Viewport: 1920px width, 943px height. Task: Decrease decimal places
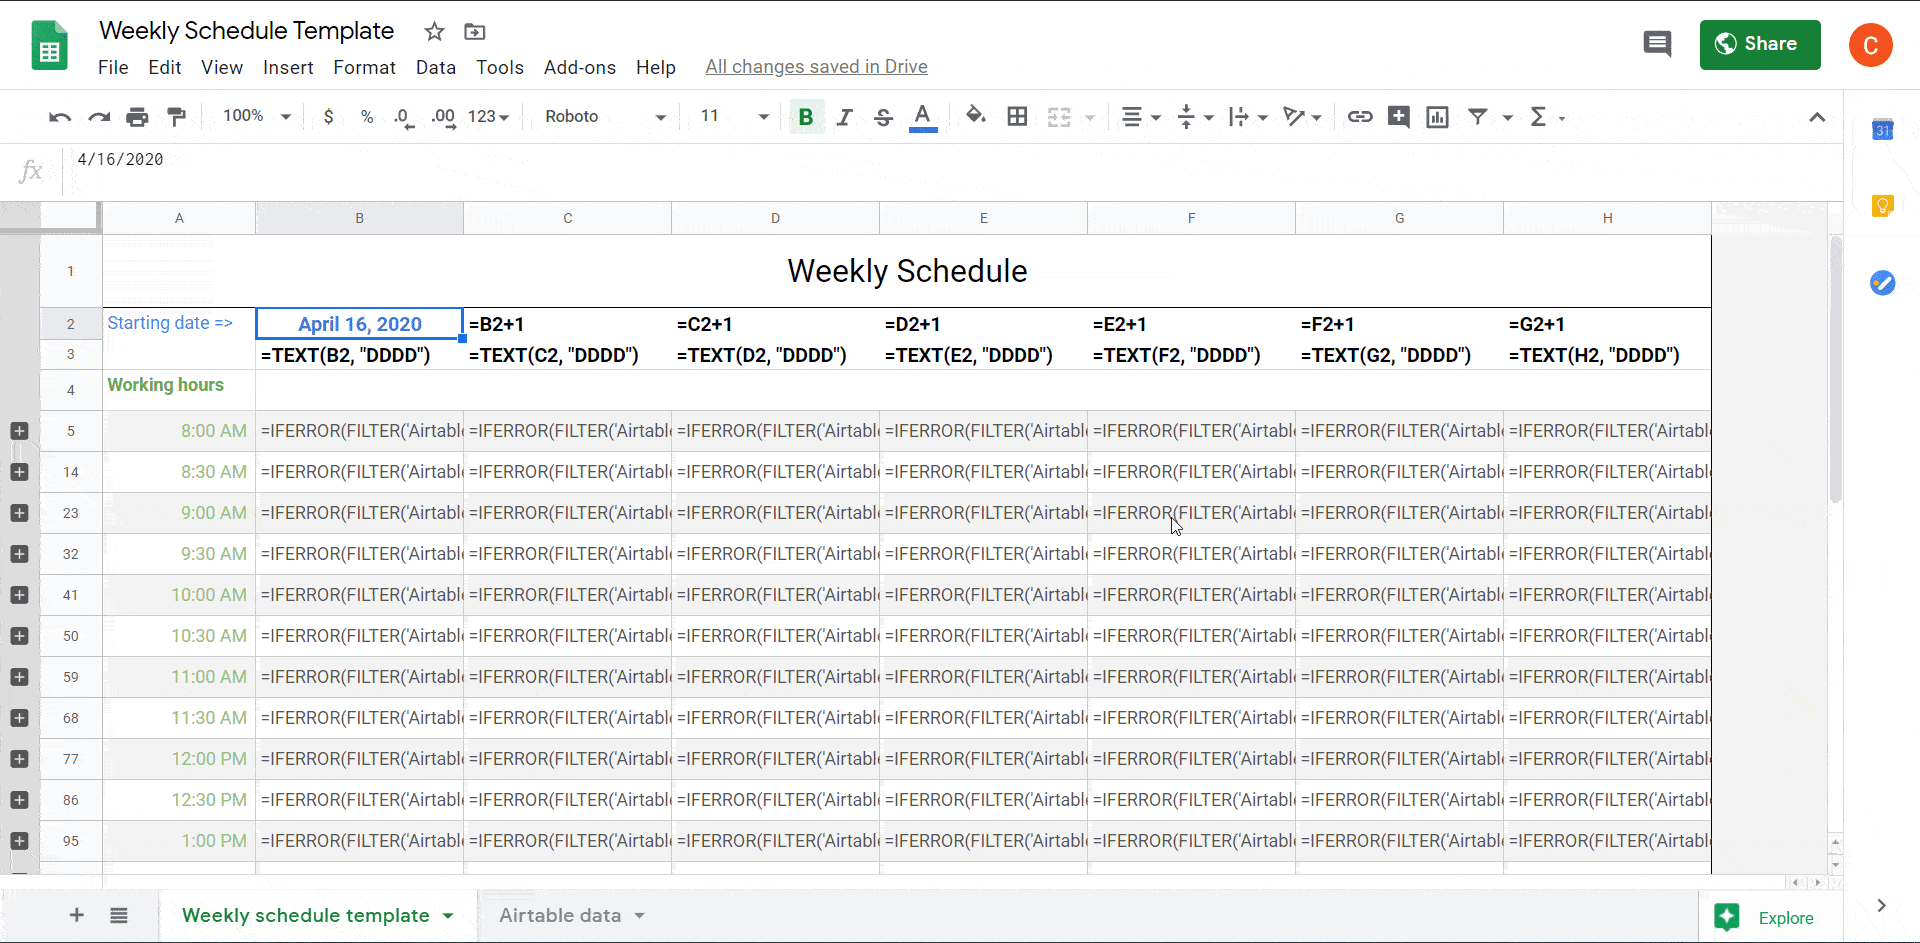[x=403, y=118]
